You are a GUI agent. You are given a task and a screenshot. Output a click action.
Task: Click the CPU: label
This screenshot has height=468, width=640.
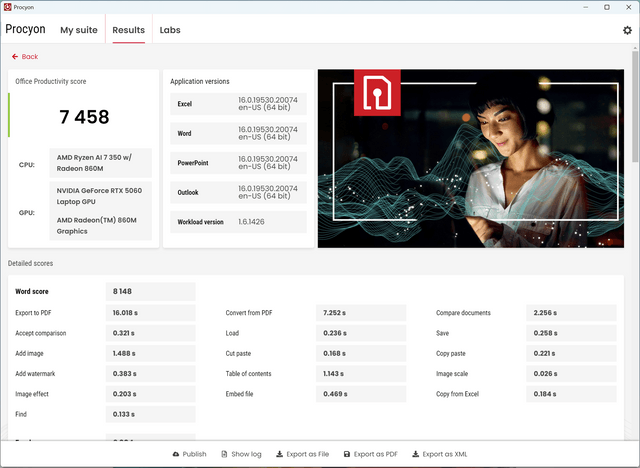(x=27, y=165)
